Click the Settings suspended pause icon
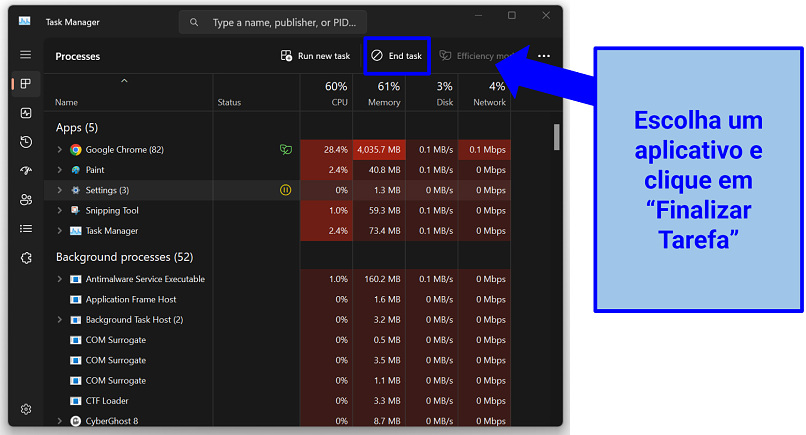This screenshot has height=435, width=806. point(286,190)
